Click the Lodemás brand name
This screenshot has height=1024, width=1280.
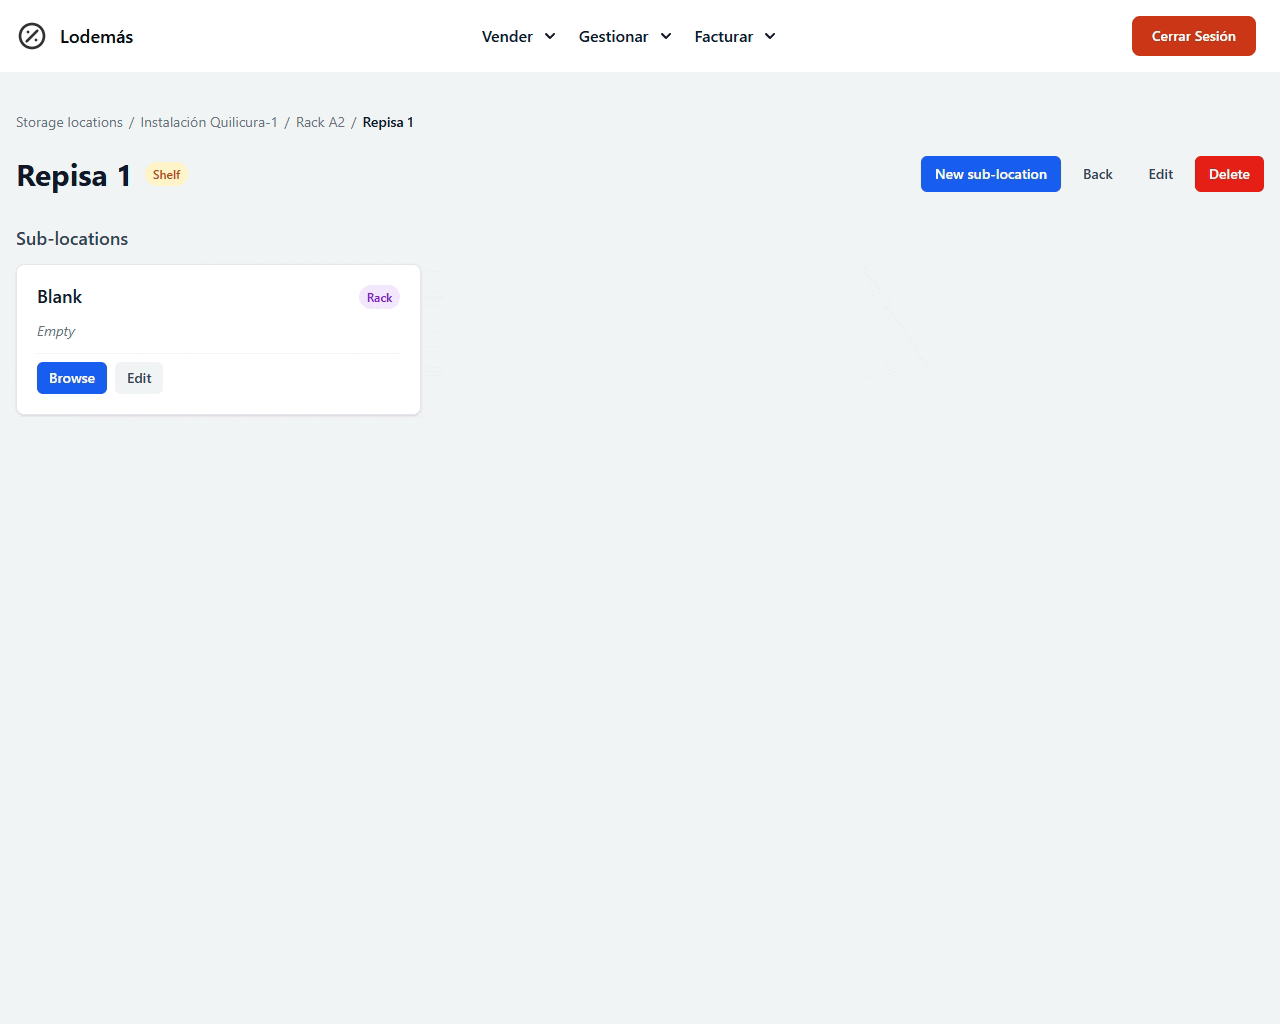(x=96, y=37)
